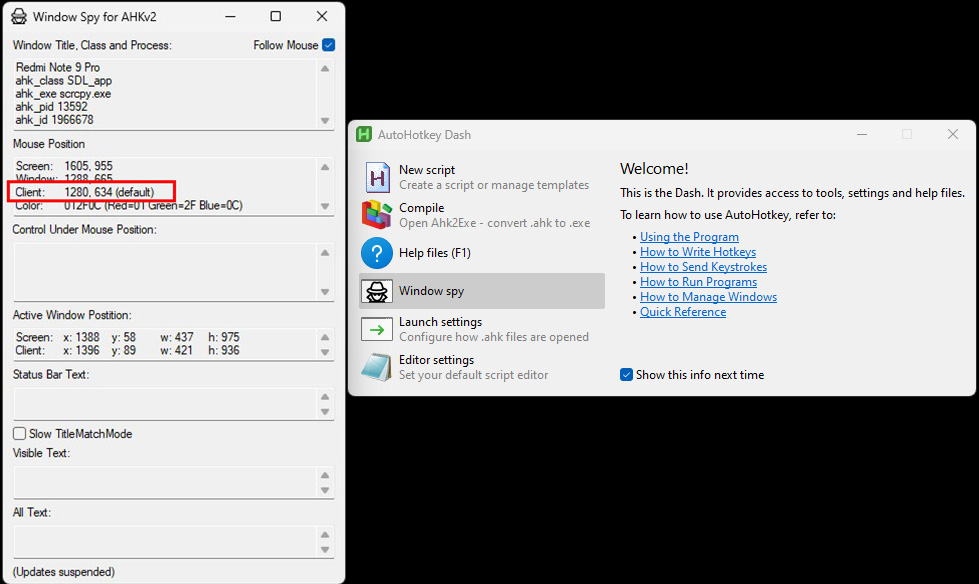Viewport: 979px width, 584px height.
Task: Click scroll down arrow in Status Bar Text box
Action: [325, 412]
